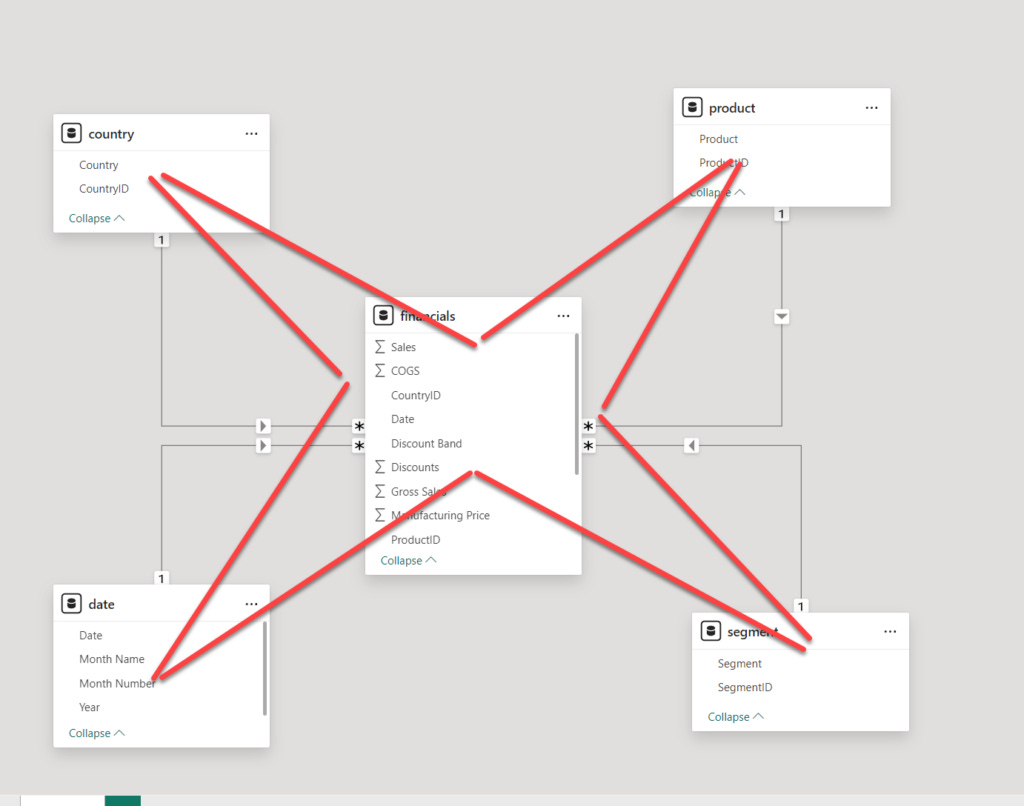Collapse the product table card
Screen dimensions: 1024x806
coord(717,192)
